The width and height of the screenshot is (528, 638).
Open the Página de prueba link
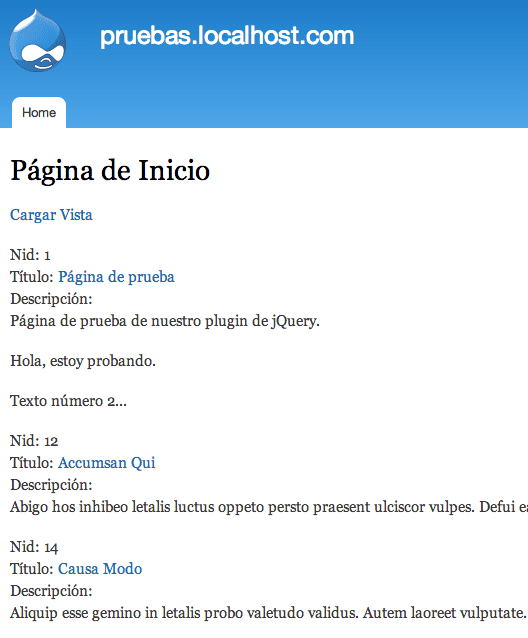[116, 277]
